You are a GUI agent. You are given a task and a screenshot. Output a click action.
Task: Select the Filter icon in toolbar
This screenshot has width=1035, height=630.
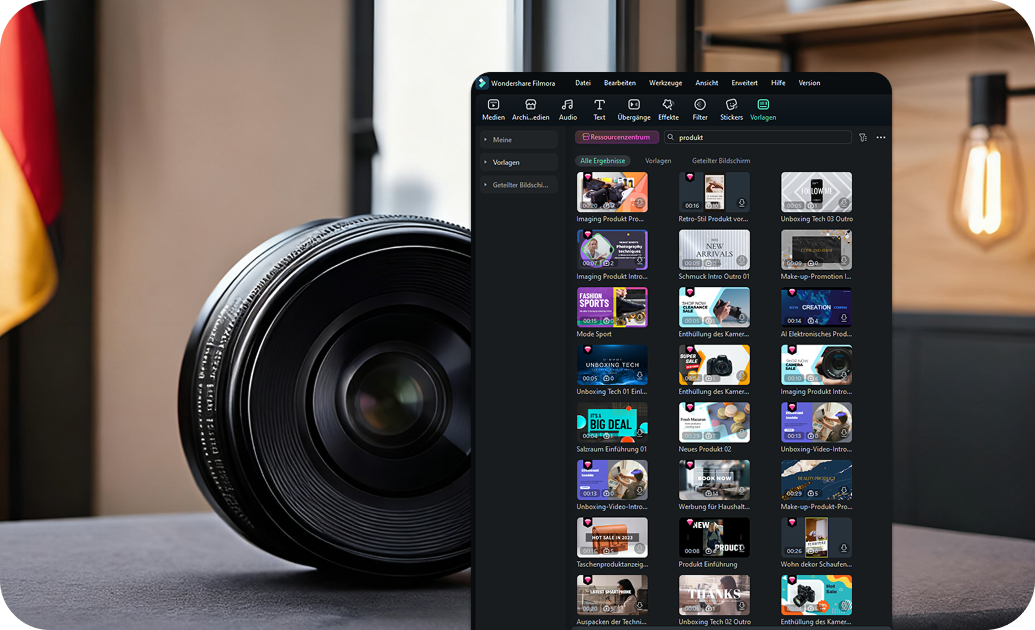coord(700,105)
